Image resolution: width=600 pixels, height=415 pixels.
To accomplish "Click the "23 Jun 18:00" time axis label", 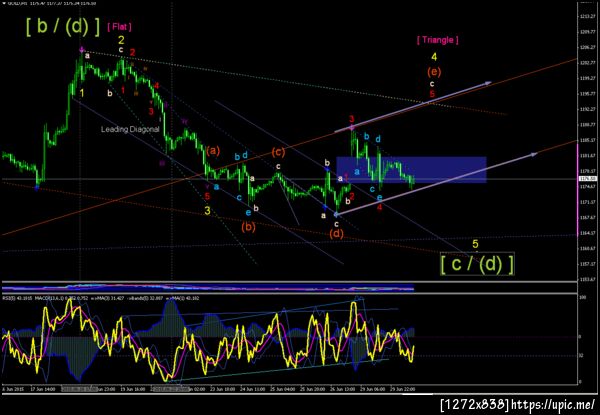I will 224,389.
